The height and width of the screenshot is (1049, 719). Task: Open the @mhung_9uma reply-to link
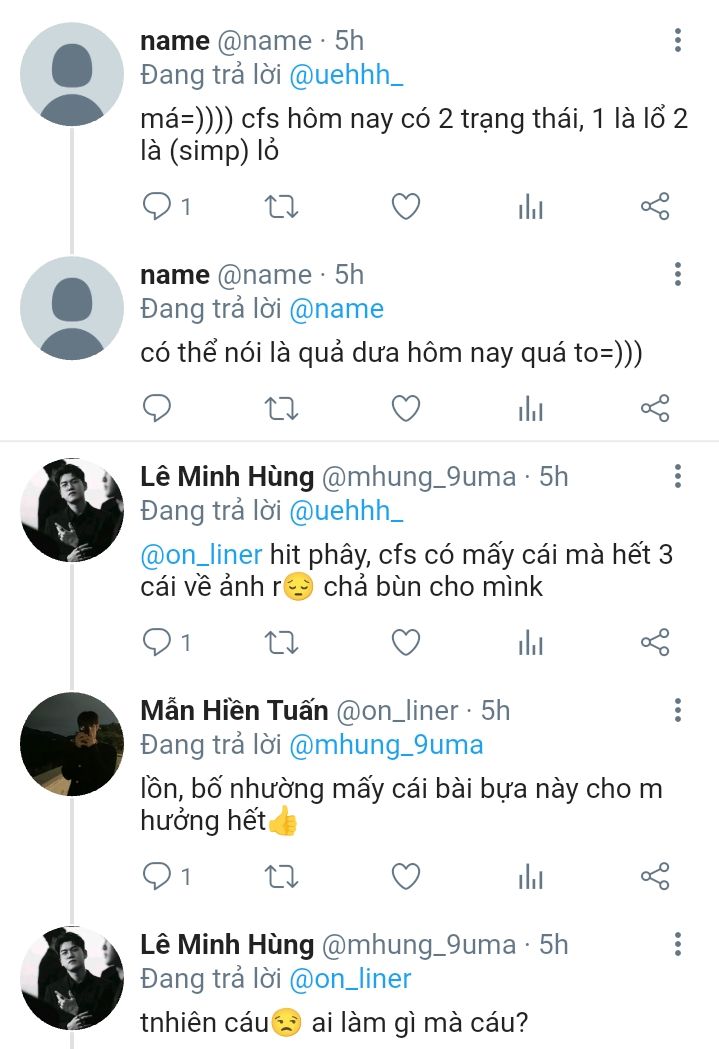coord(386,745)
